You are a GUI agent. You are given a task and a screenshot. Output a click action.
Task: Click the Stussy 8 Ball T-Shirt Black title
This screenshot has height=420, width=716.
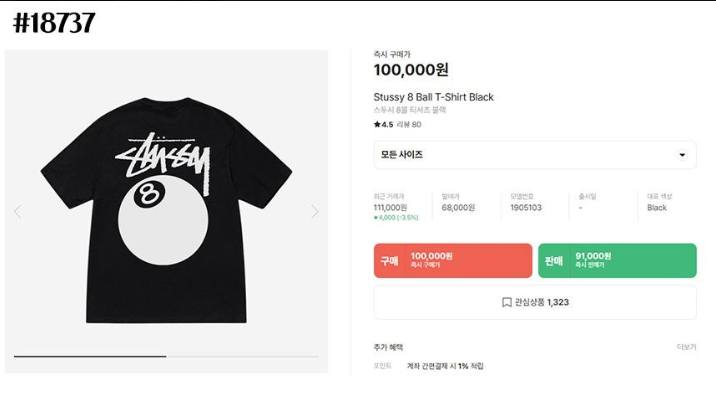[x=433, y=97]
